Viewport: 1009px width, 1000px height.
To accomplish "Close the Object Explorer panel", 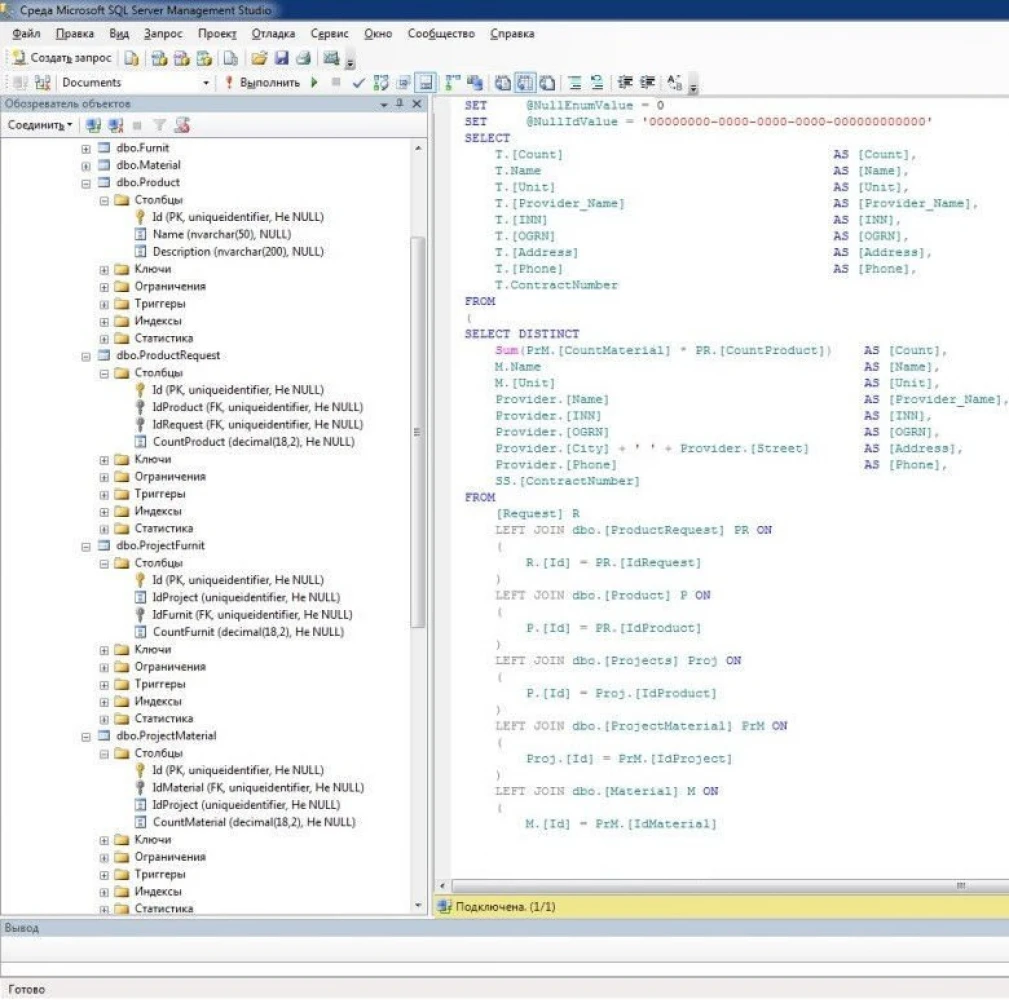I will (417, 104).
